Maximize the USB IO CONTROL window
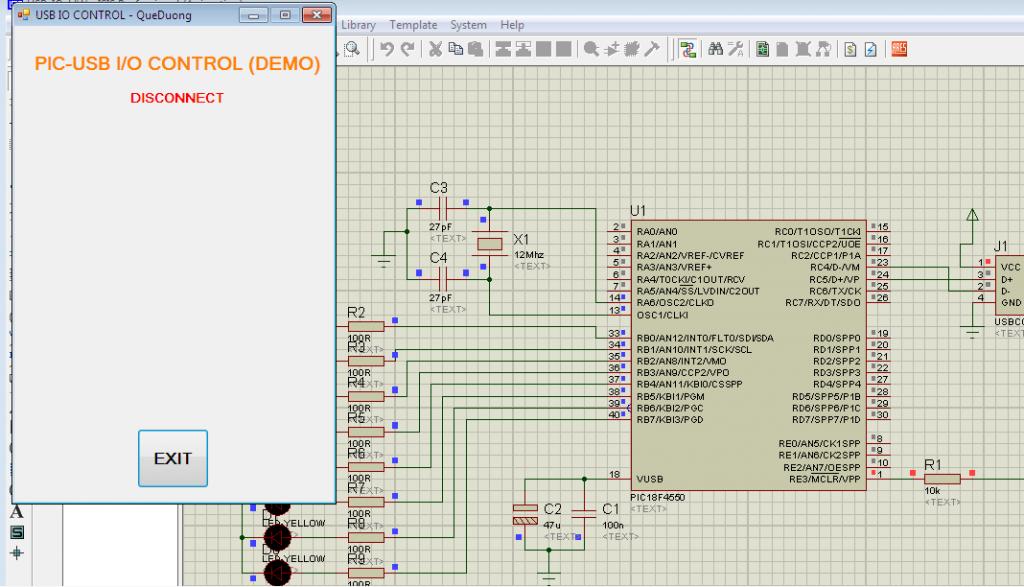Screen dimensions: 1024x587 pos(285,14)
